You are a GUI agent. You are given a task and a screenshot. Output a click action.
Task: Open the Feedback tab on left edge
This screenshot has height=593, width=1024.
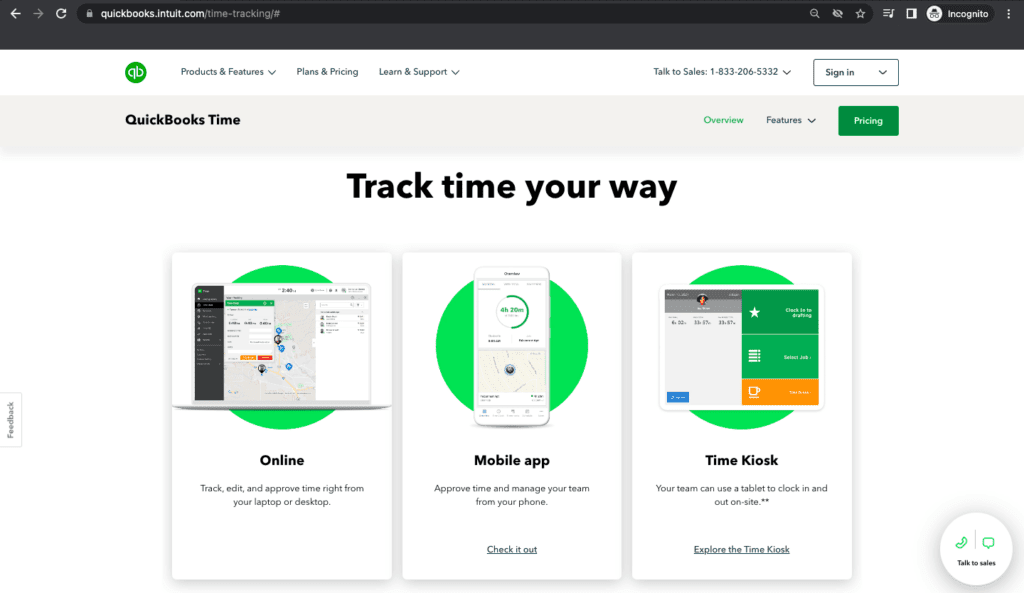click(x=11, y=419)
